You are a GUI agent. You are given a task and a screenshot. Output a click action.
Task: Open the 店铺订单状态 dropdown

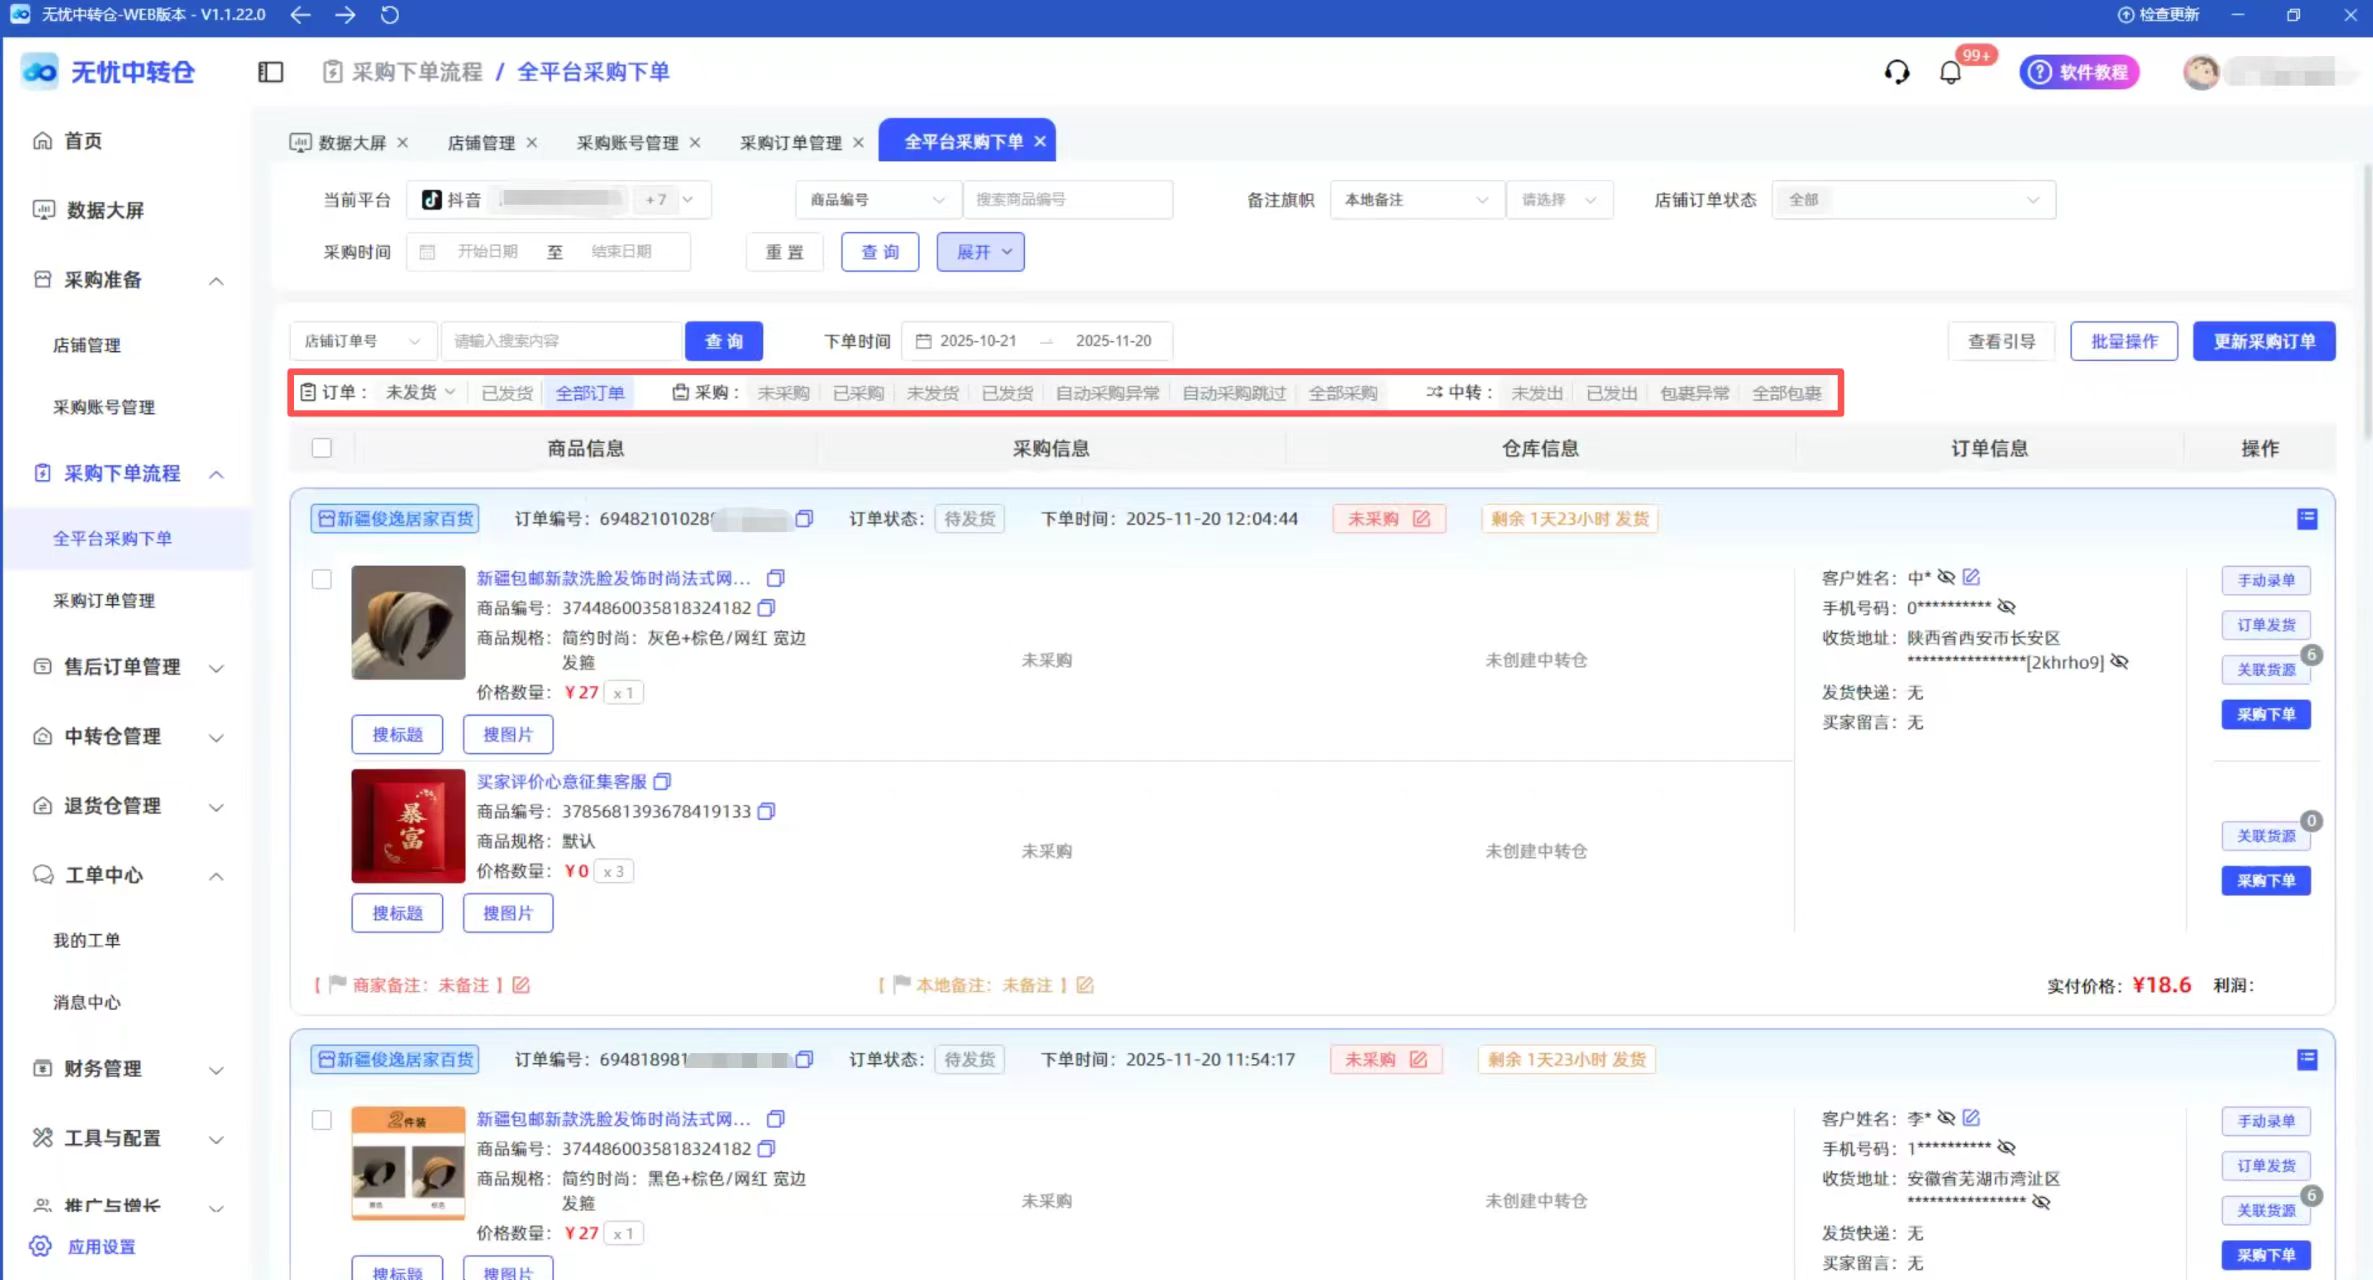[1913, 200]
